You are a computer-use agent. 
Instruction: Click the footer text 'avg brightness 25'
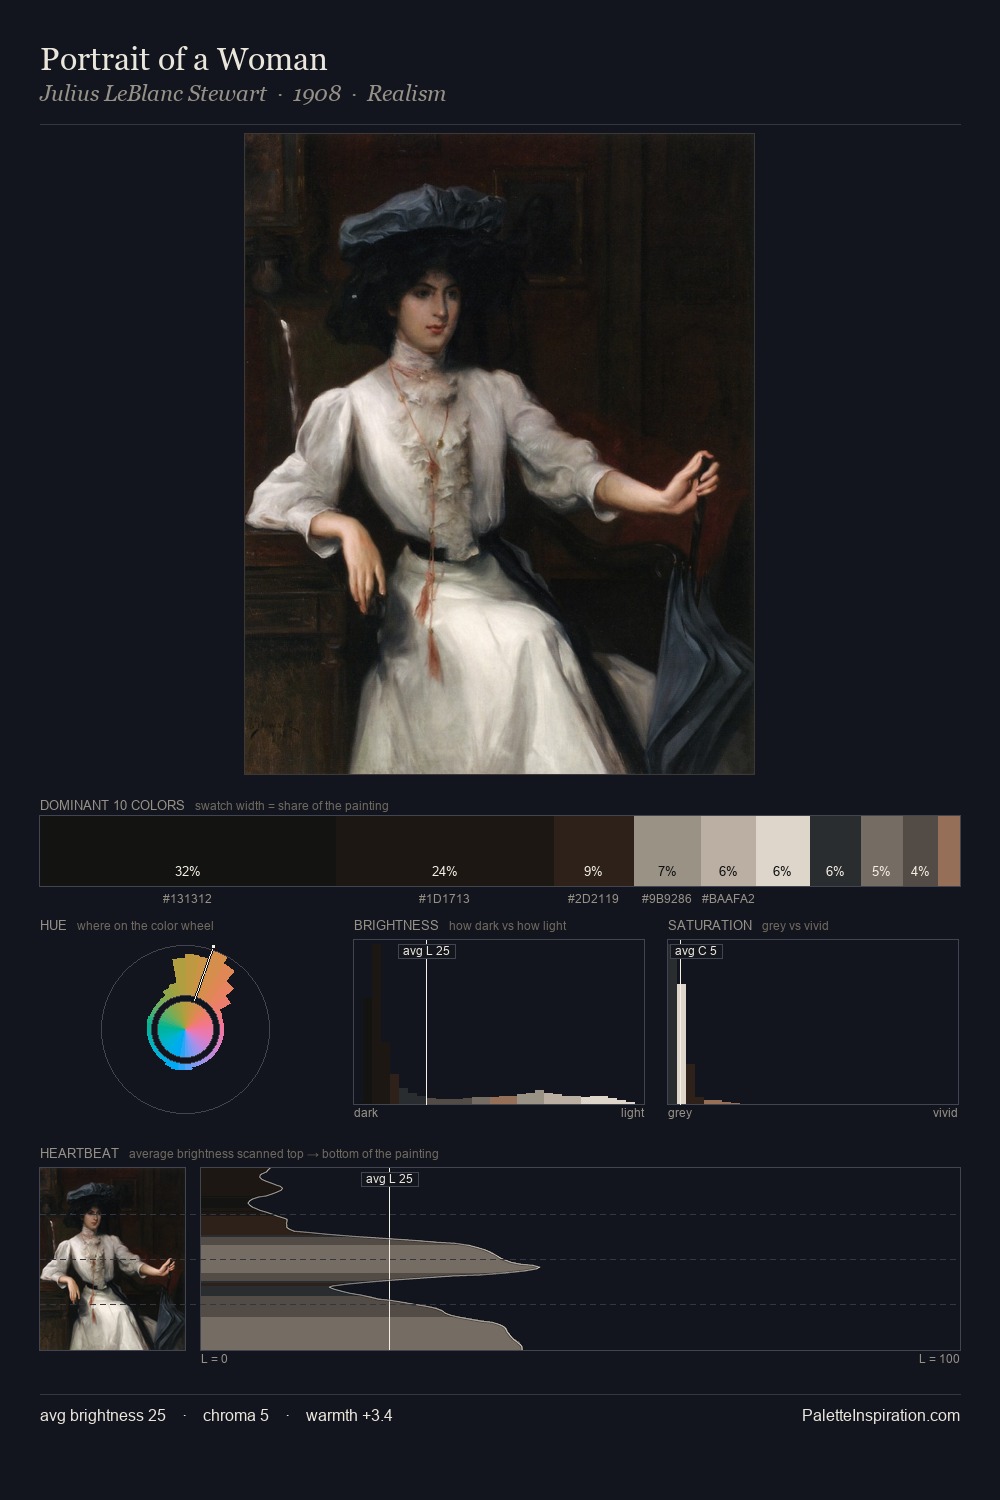tap(103, 1415)
